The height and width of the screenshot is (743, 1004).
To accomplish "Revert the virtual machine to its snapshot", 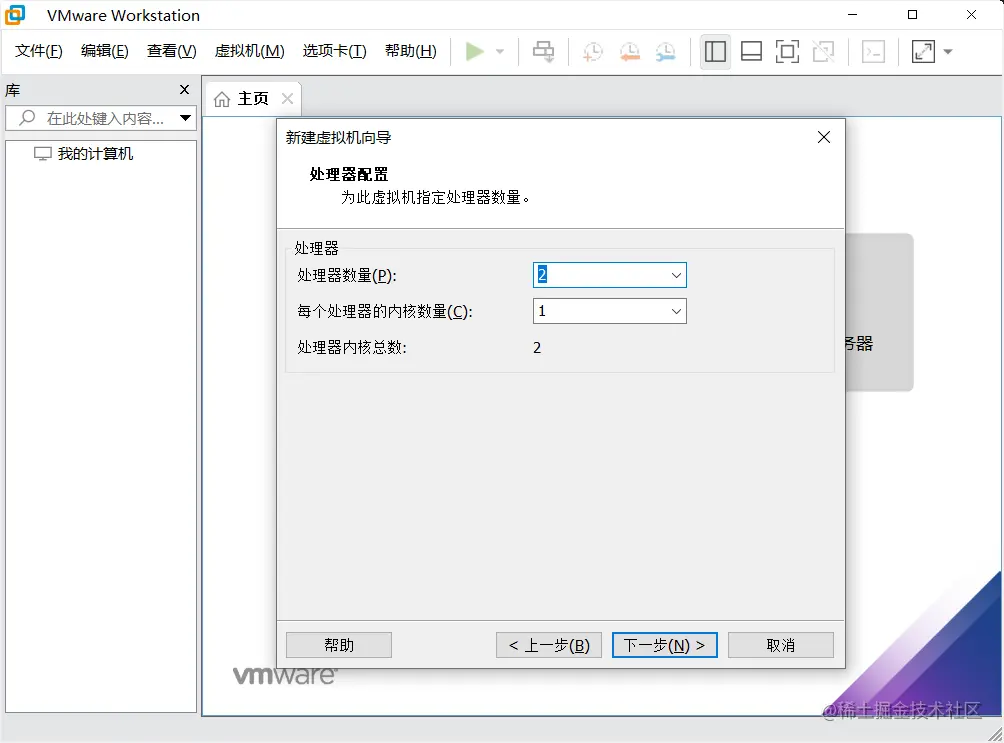I will [x=628, y=51].
